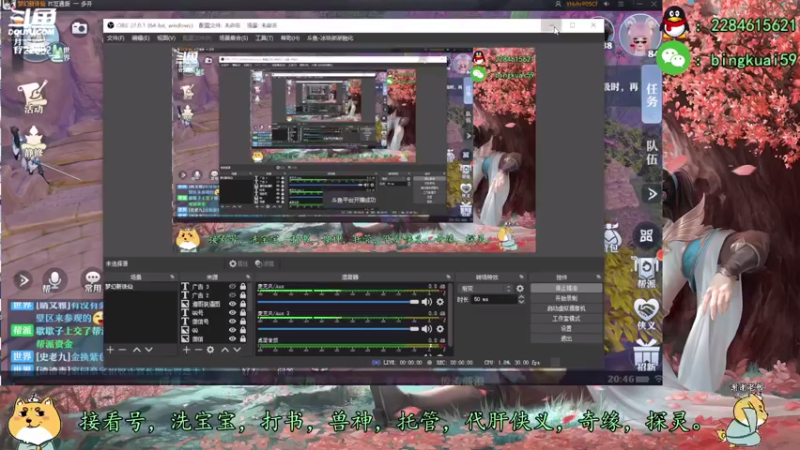Click the 时长 50 ms duration field
Image resolution: width=800 pixels, height=450 pixels.
pos(493,299)
